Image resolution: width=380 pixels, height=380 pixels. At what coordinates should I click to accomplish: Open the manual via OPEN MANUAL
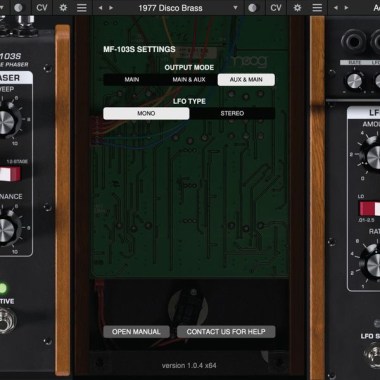136,332
